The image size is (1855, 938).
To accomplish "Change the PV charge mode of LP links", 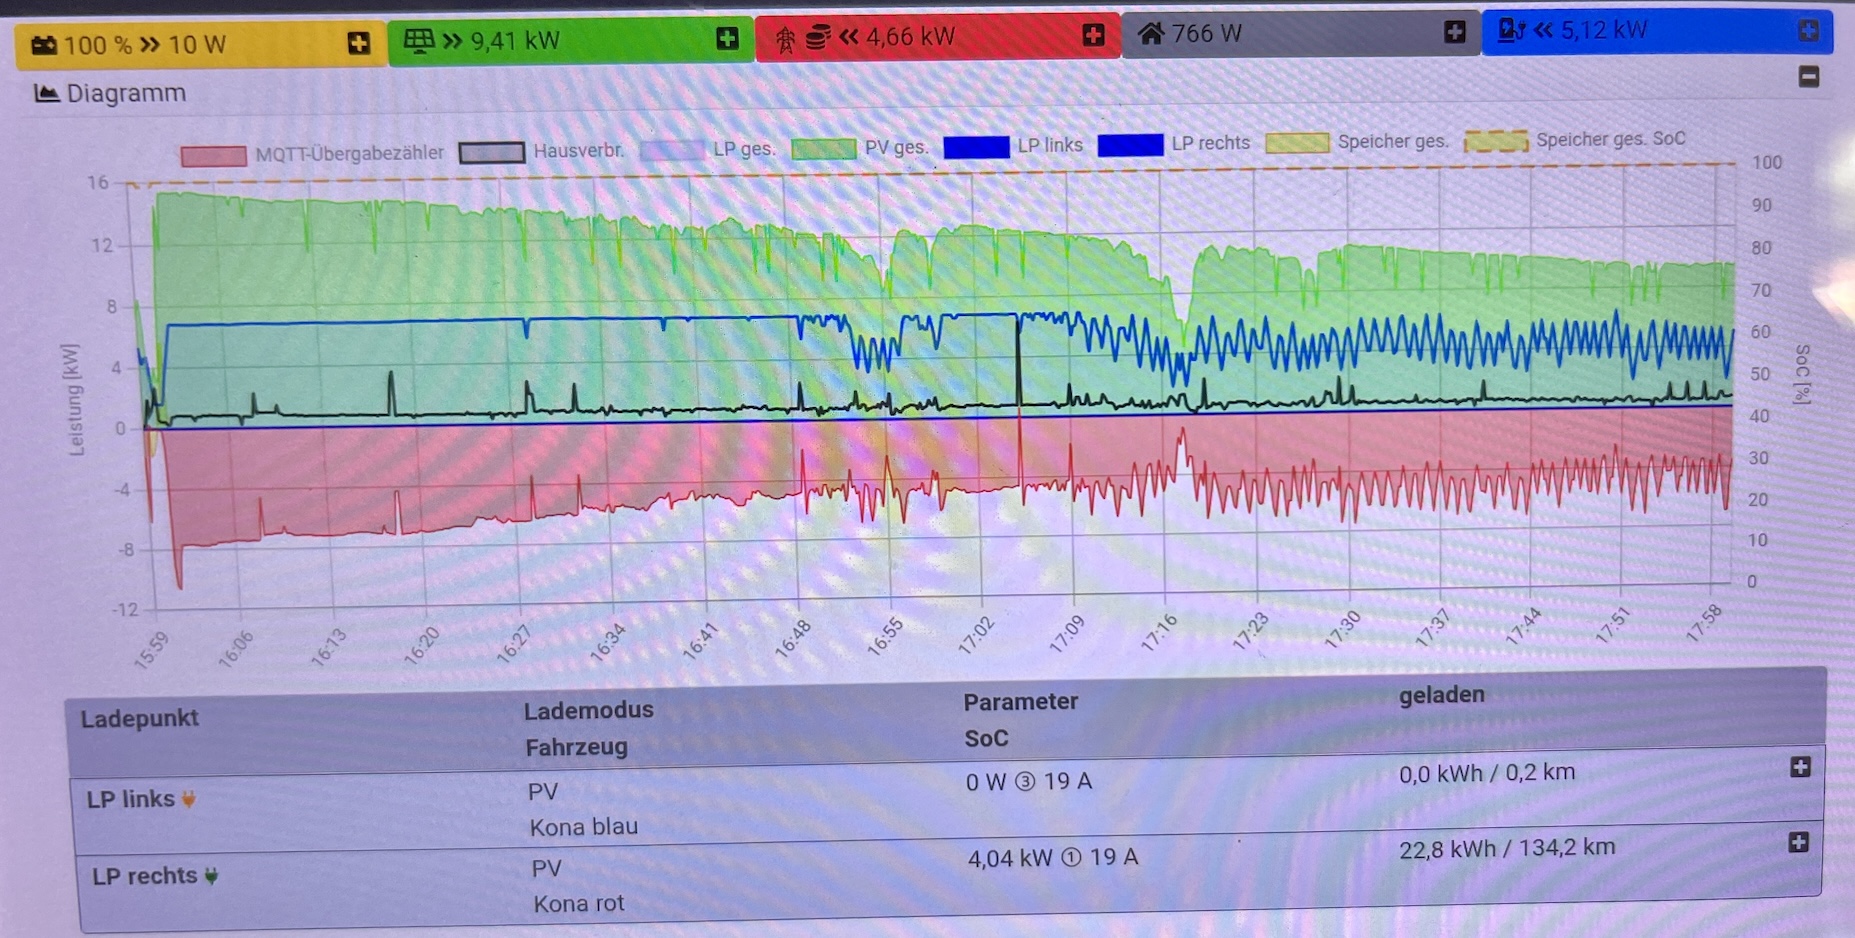I will tap(543, 792).
